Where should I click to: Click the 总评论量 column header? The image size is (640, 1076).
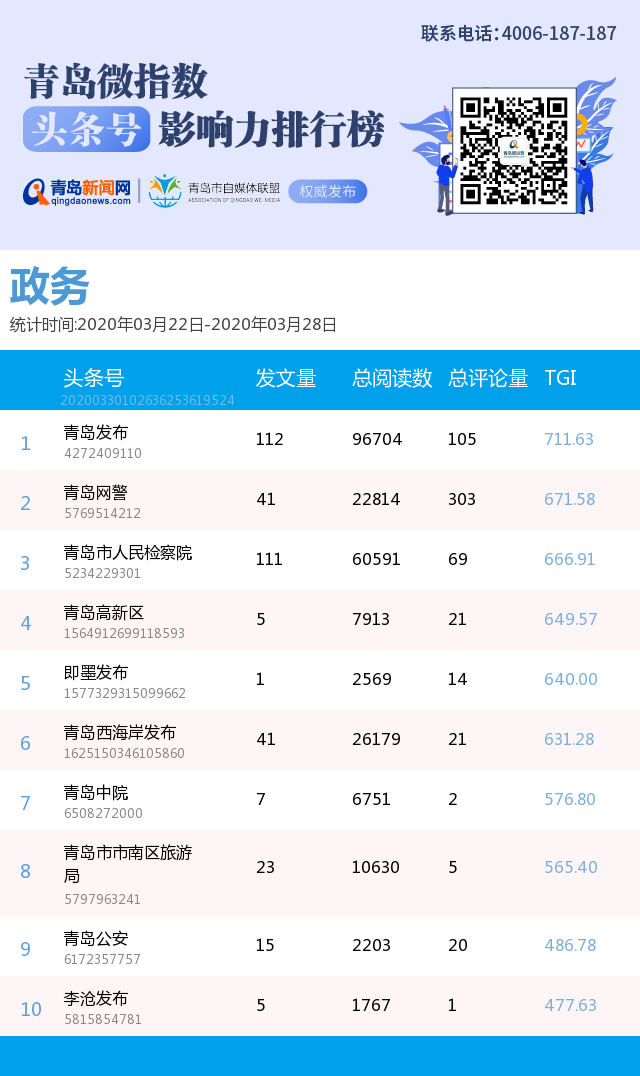click(x=488, y=378)
